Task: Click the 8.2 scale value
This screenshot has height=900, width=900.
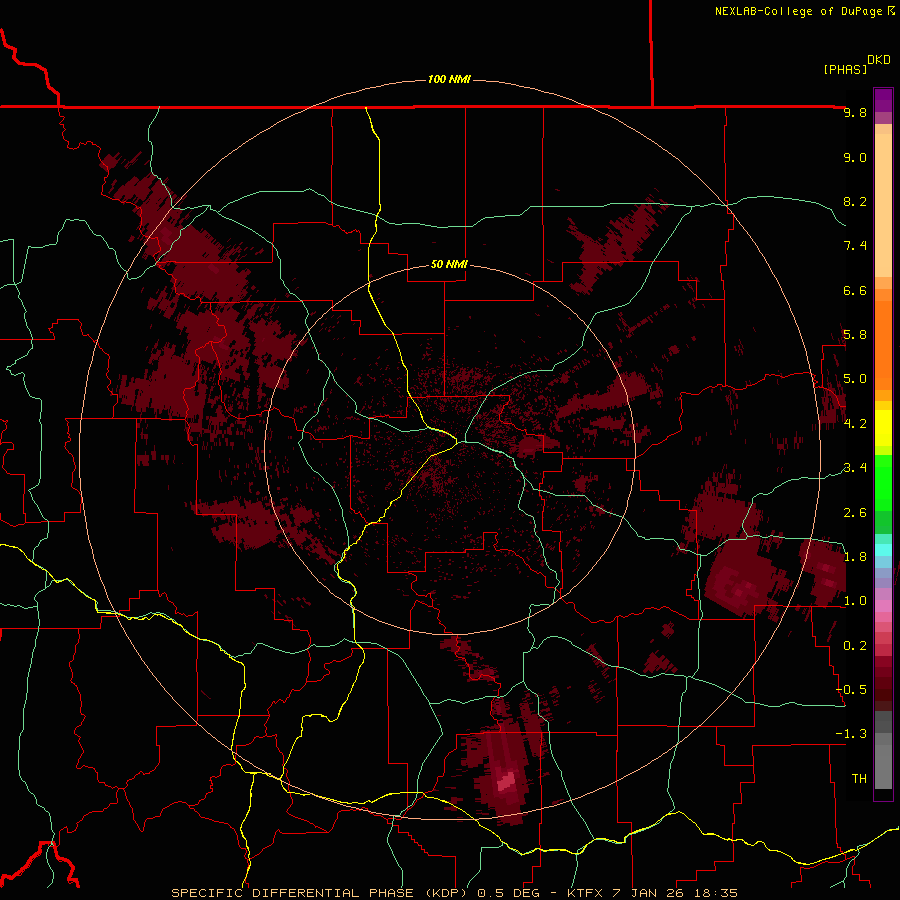Action: (x=855, y=201)
